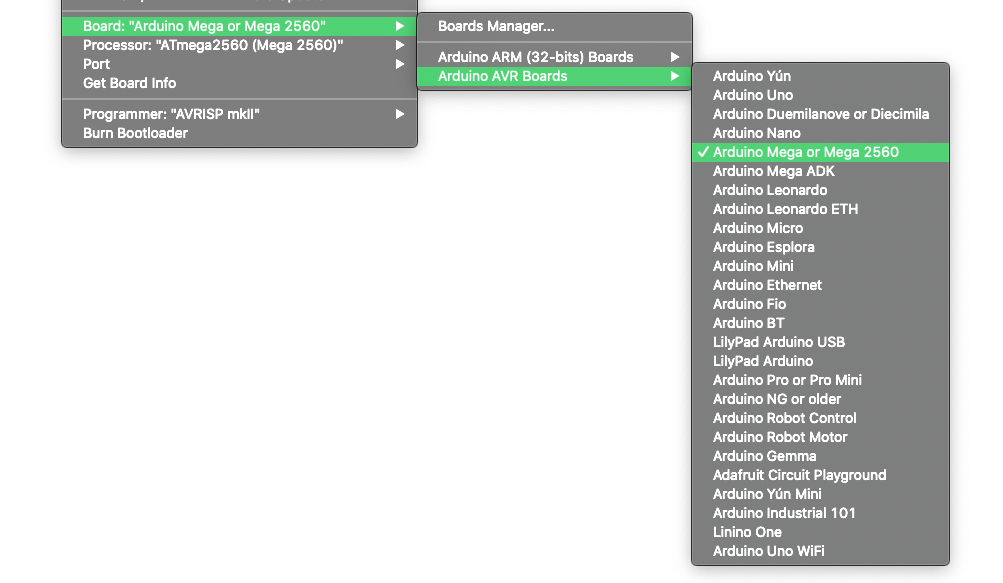Screen dimensions: 1003x583
Task: Choose the plain LilyPad Arduino entry
Action: click(820, 361)
